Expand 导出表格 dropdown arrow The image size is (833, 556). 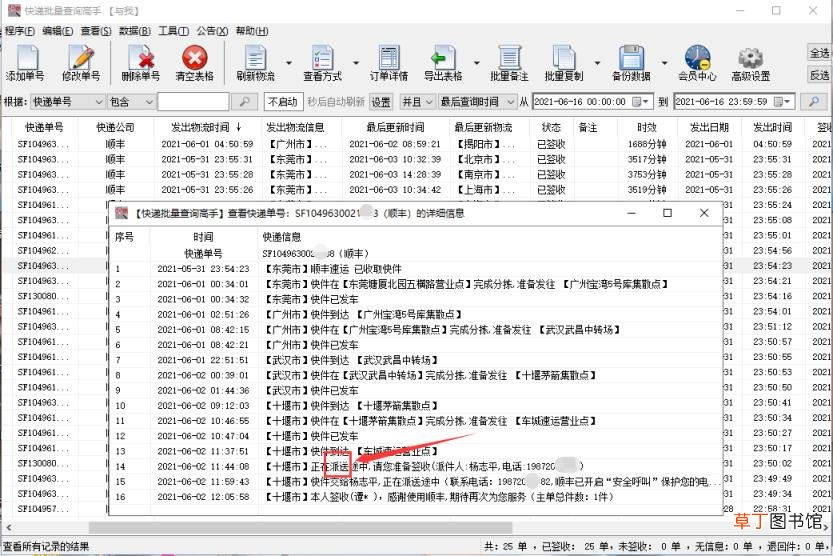(477, 63)
